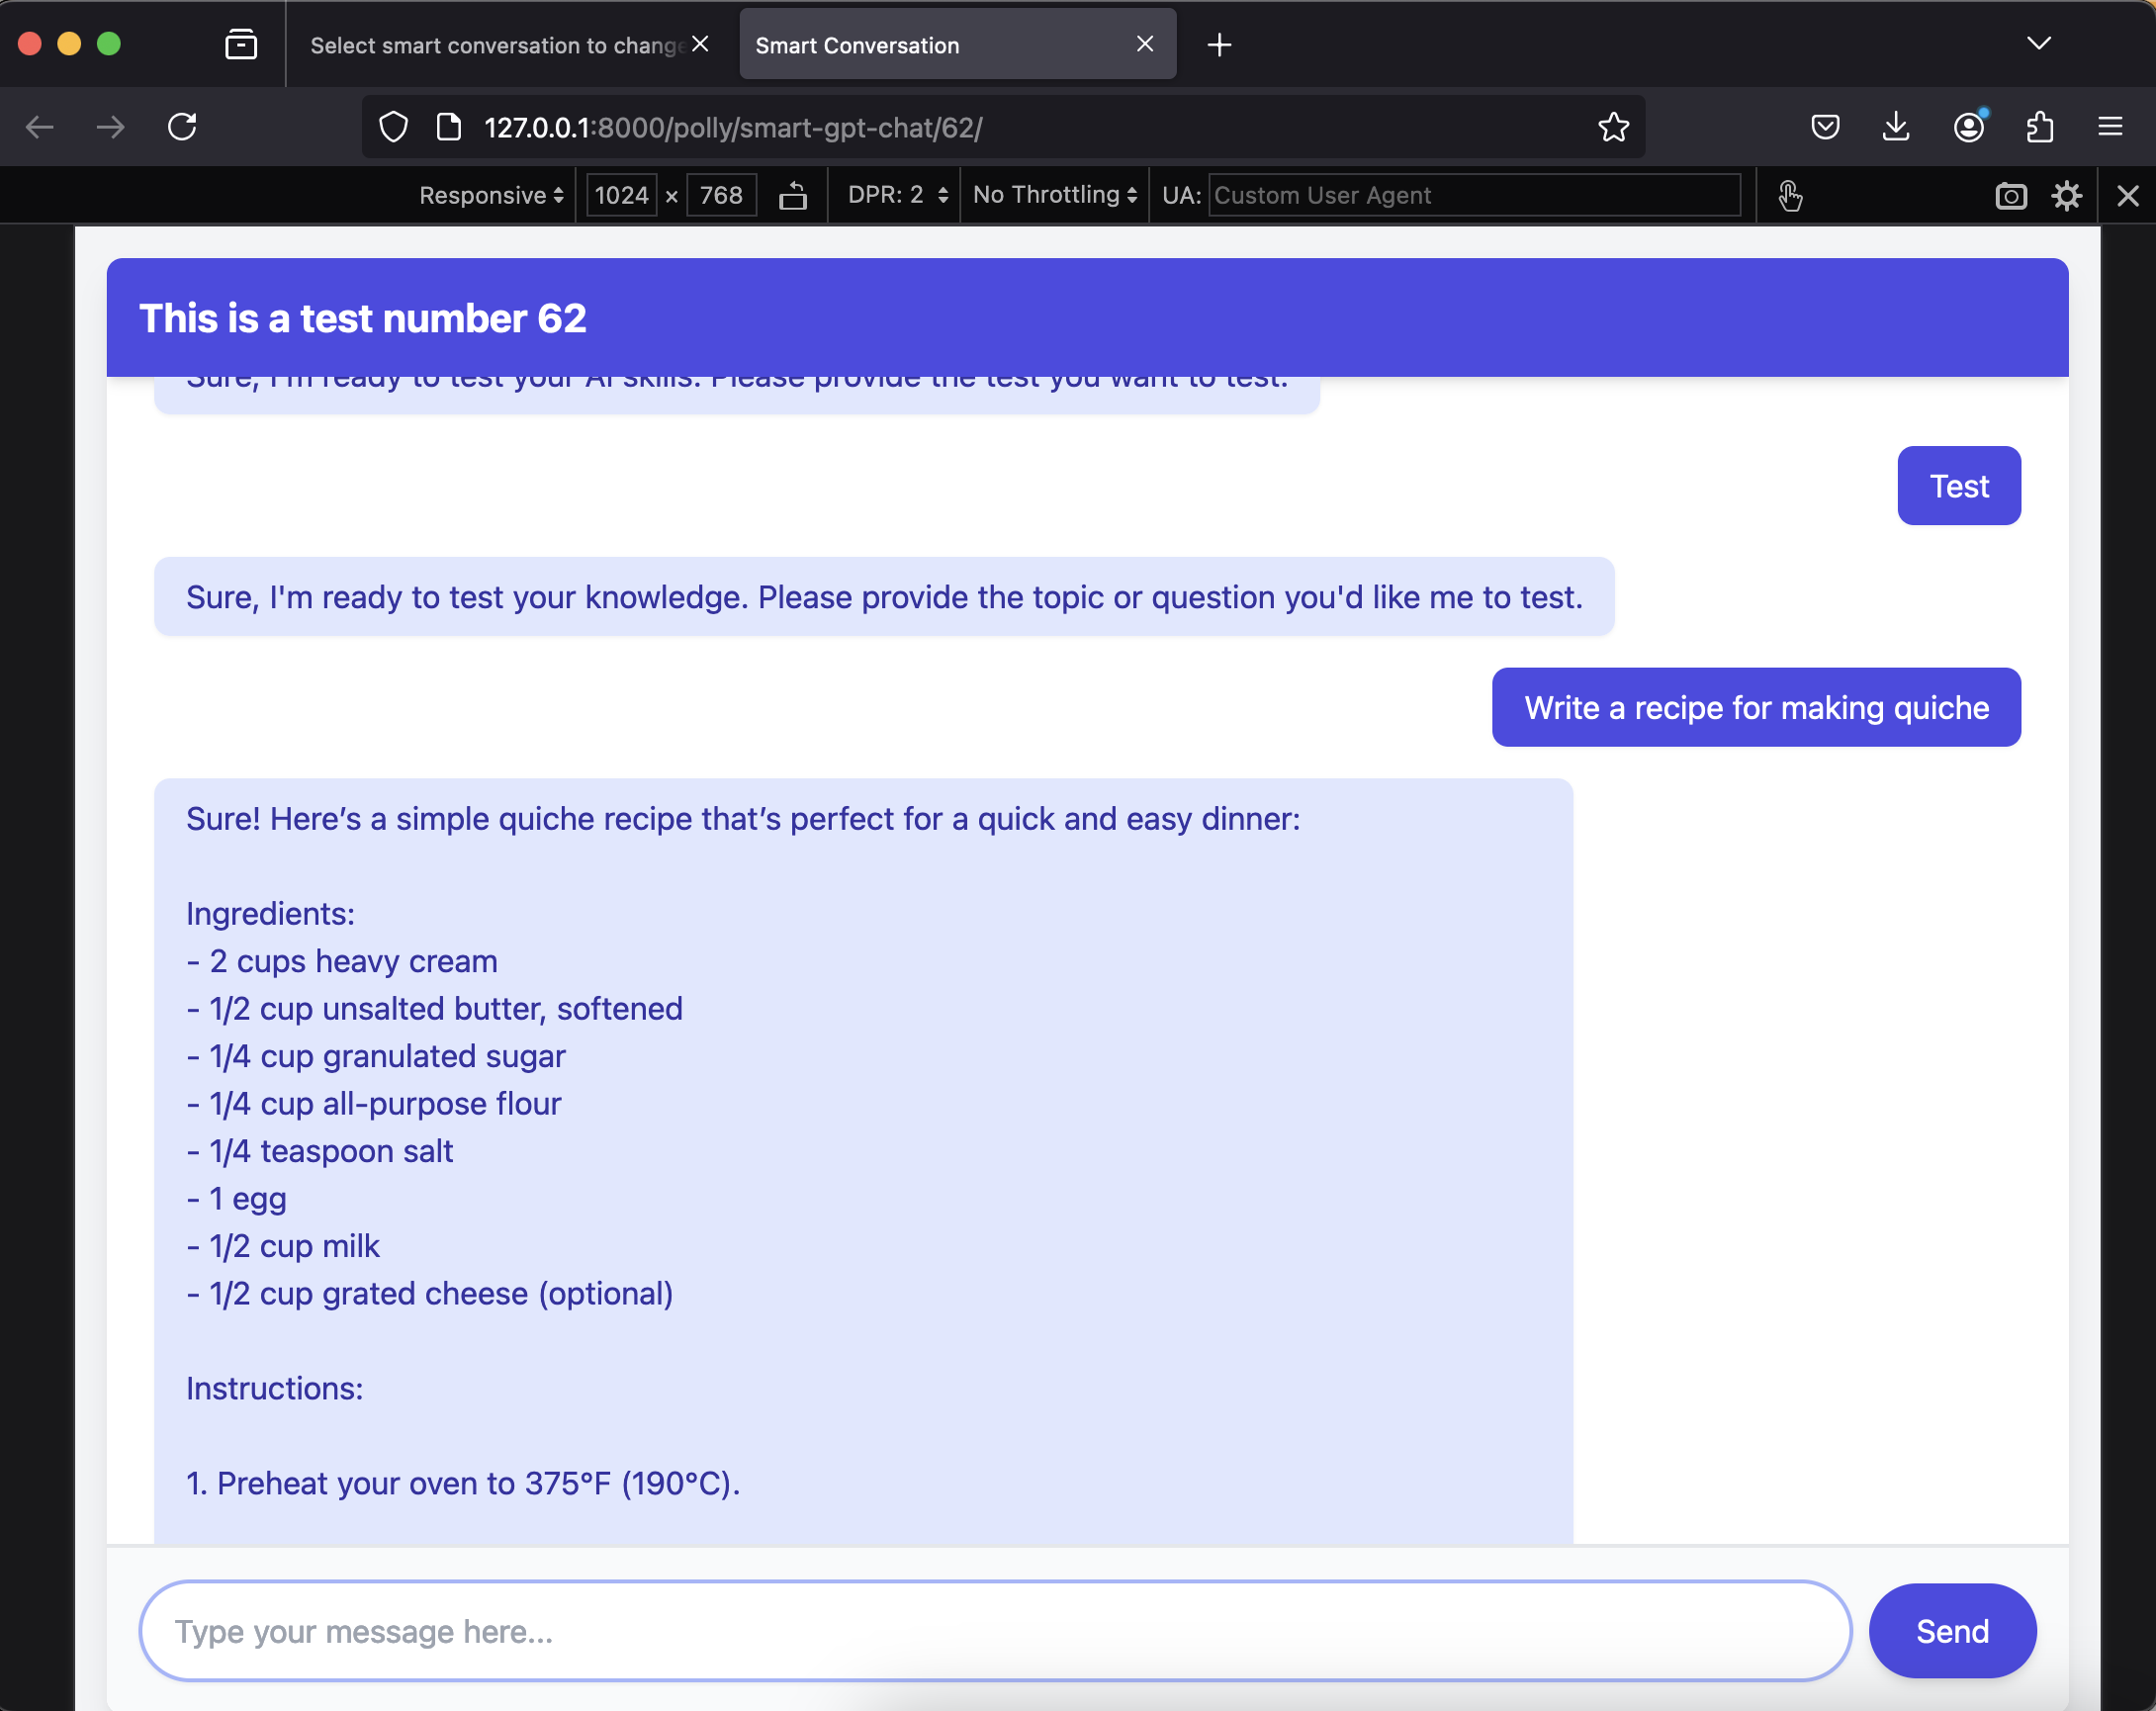Take a screenshot of the viewport

2011,196
